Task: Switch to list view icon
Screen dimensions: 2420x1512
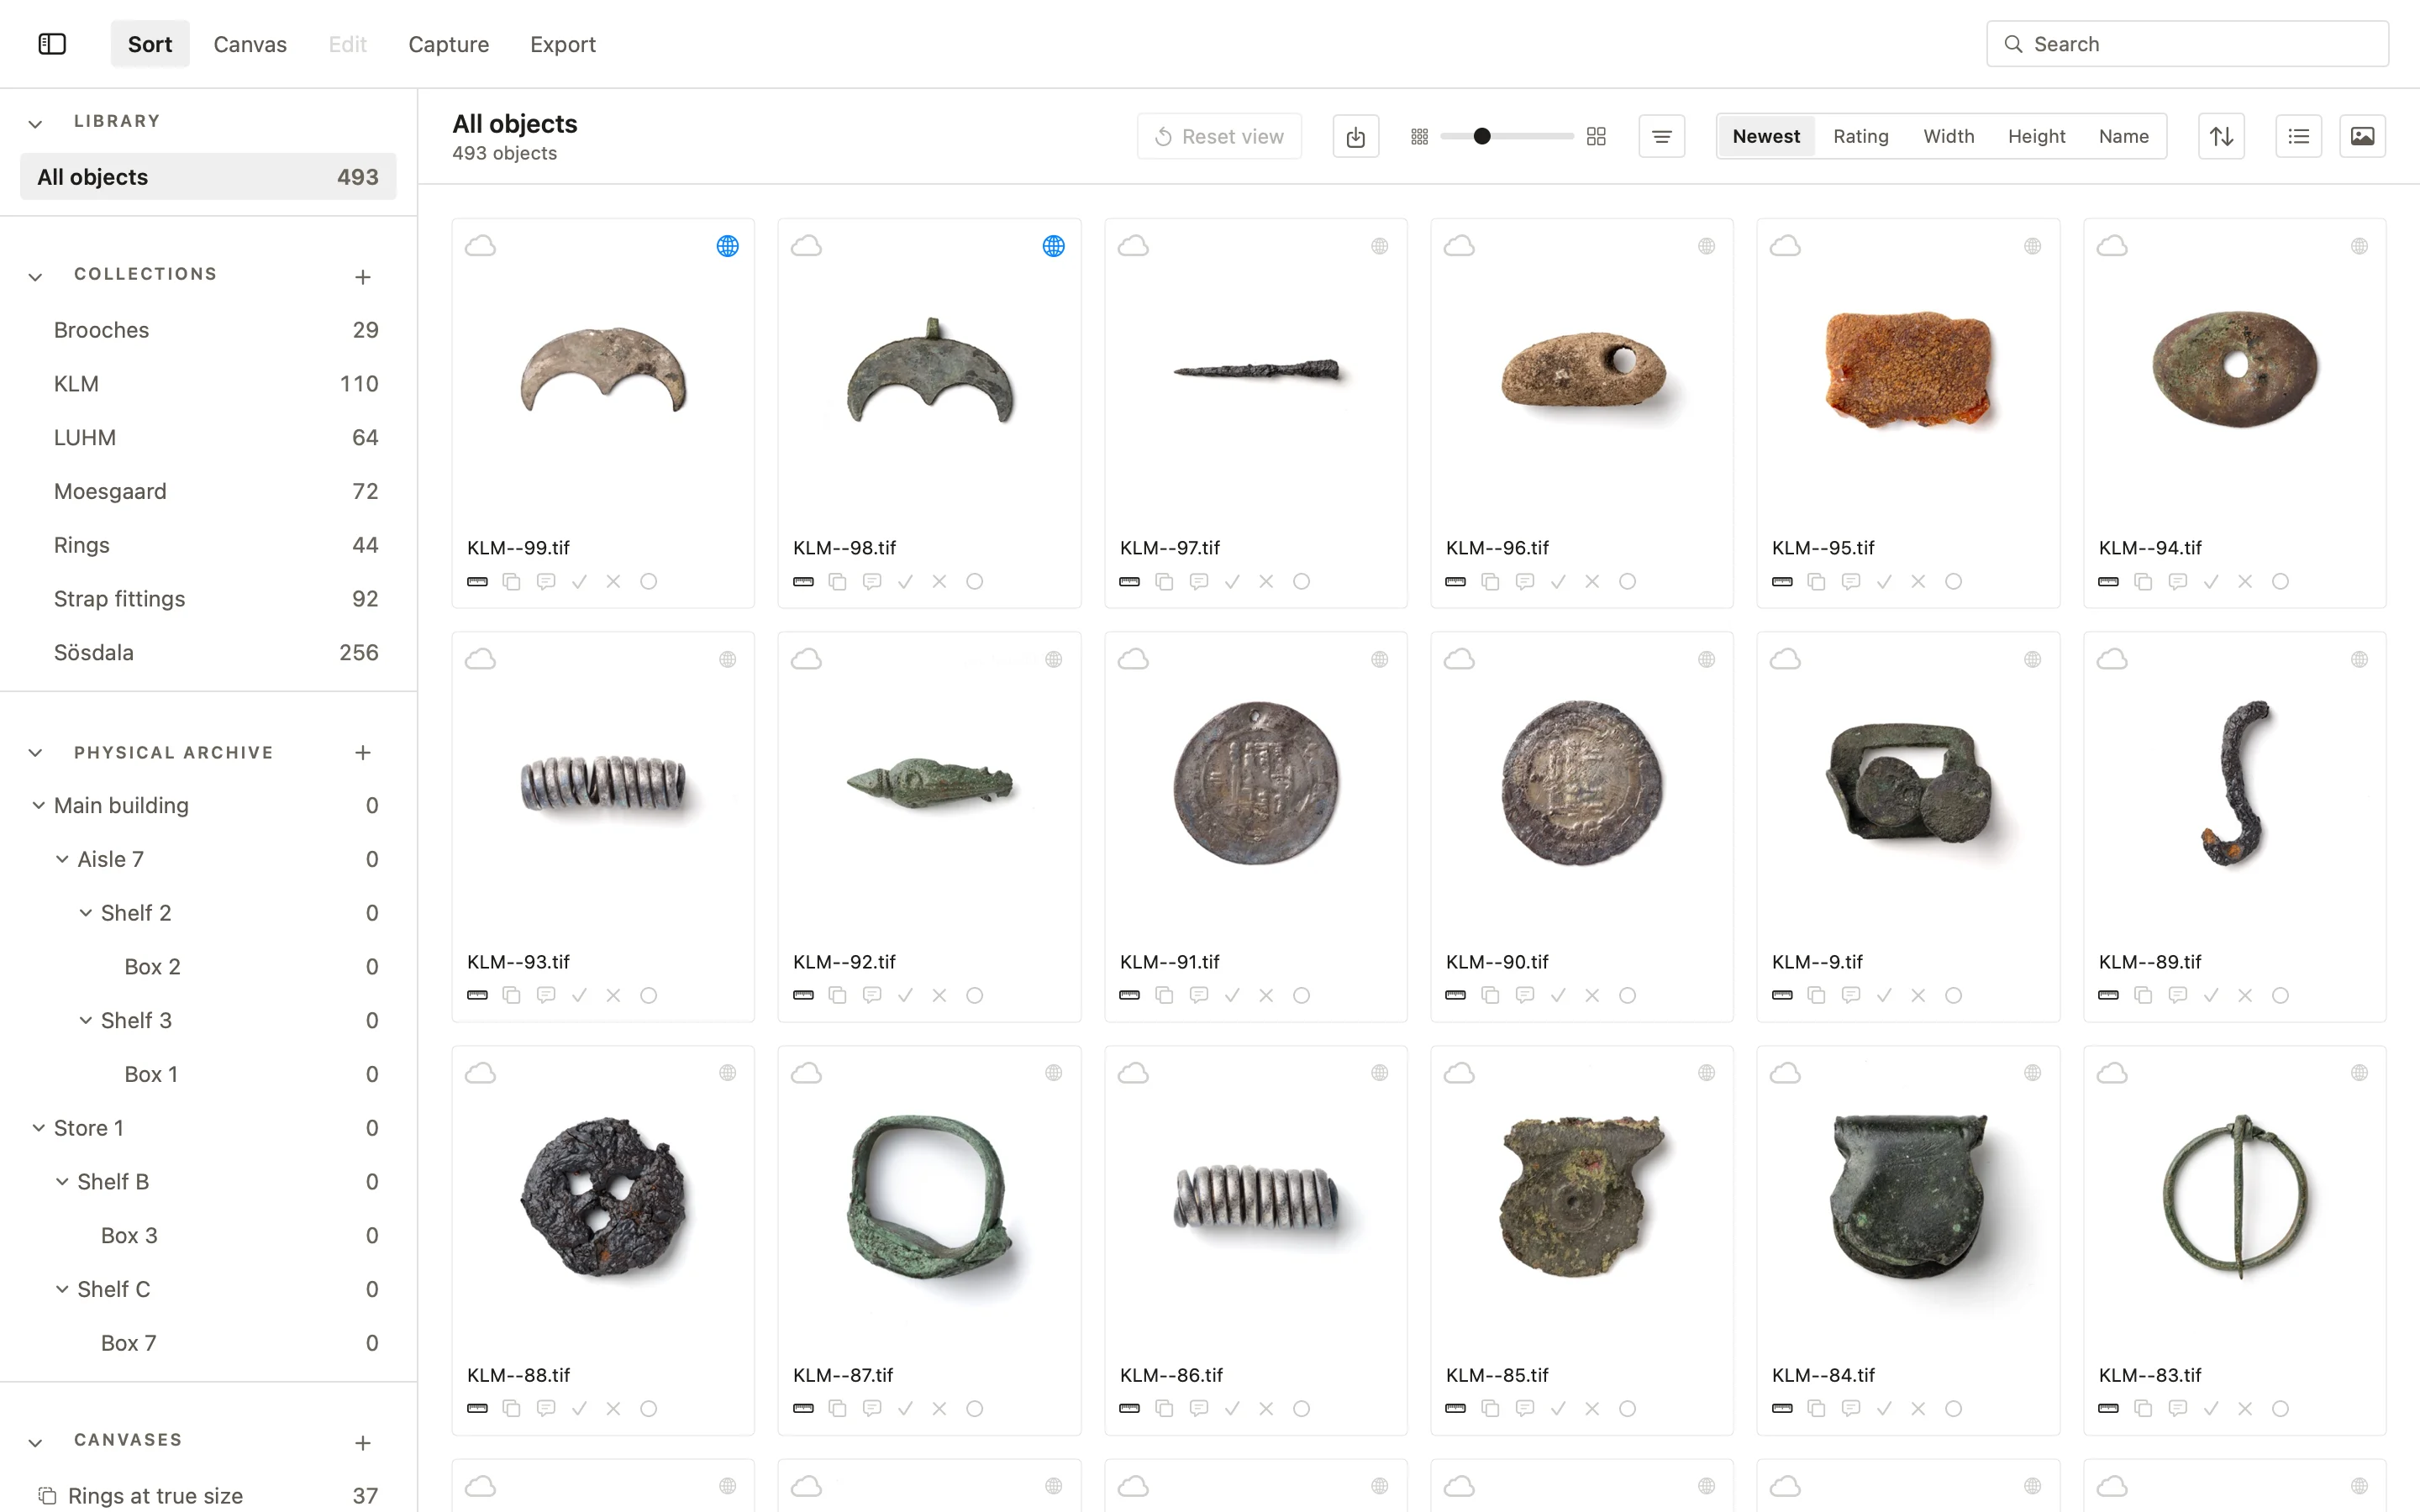Action: pyautogui.click(x=2298, y=136)
